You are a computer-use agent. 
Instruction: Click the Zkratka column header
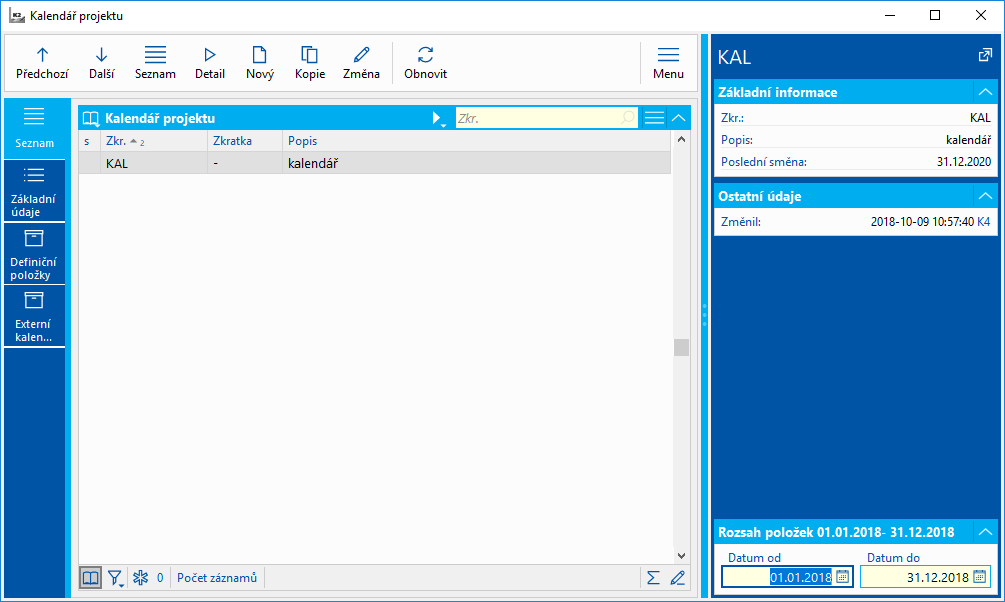[245, 141]
